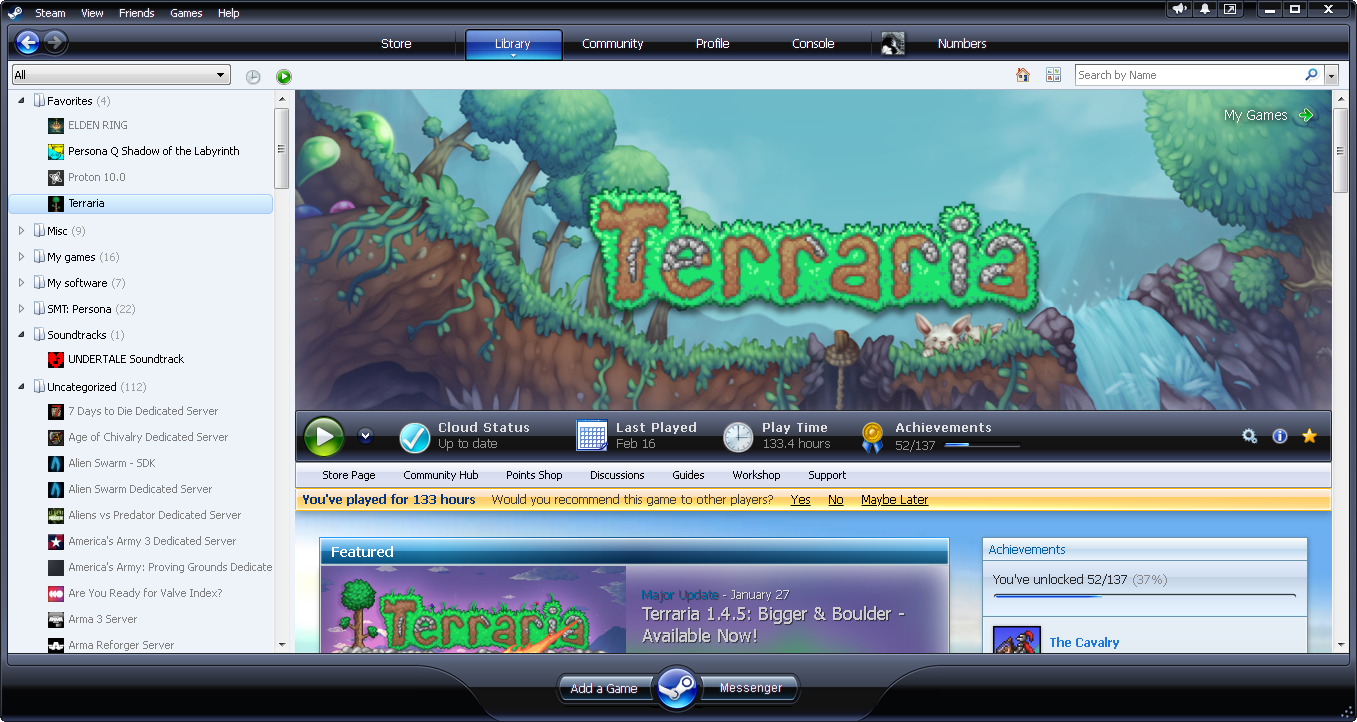Click the green arrow beside My Games
This screenshot has height=722, width=1357.
click(1305, 115)
